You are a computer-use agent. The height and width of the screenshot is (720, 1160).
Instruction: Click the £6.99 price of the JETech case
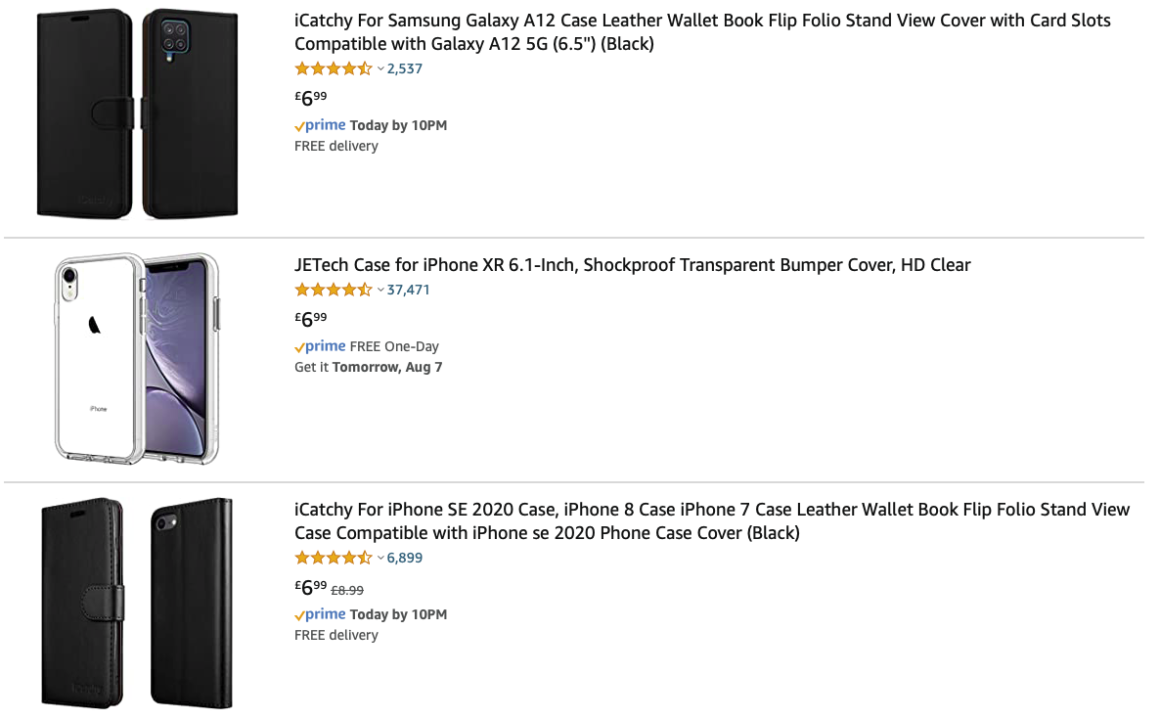click(311, 319)
